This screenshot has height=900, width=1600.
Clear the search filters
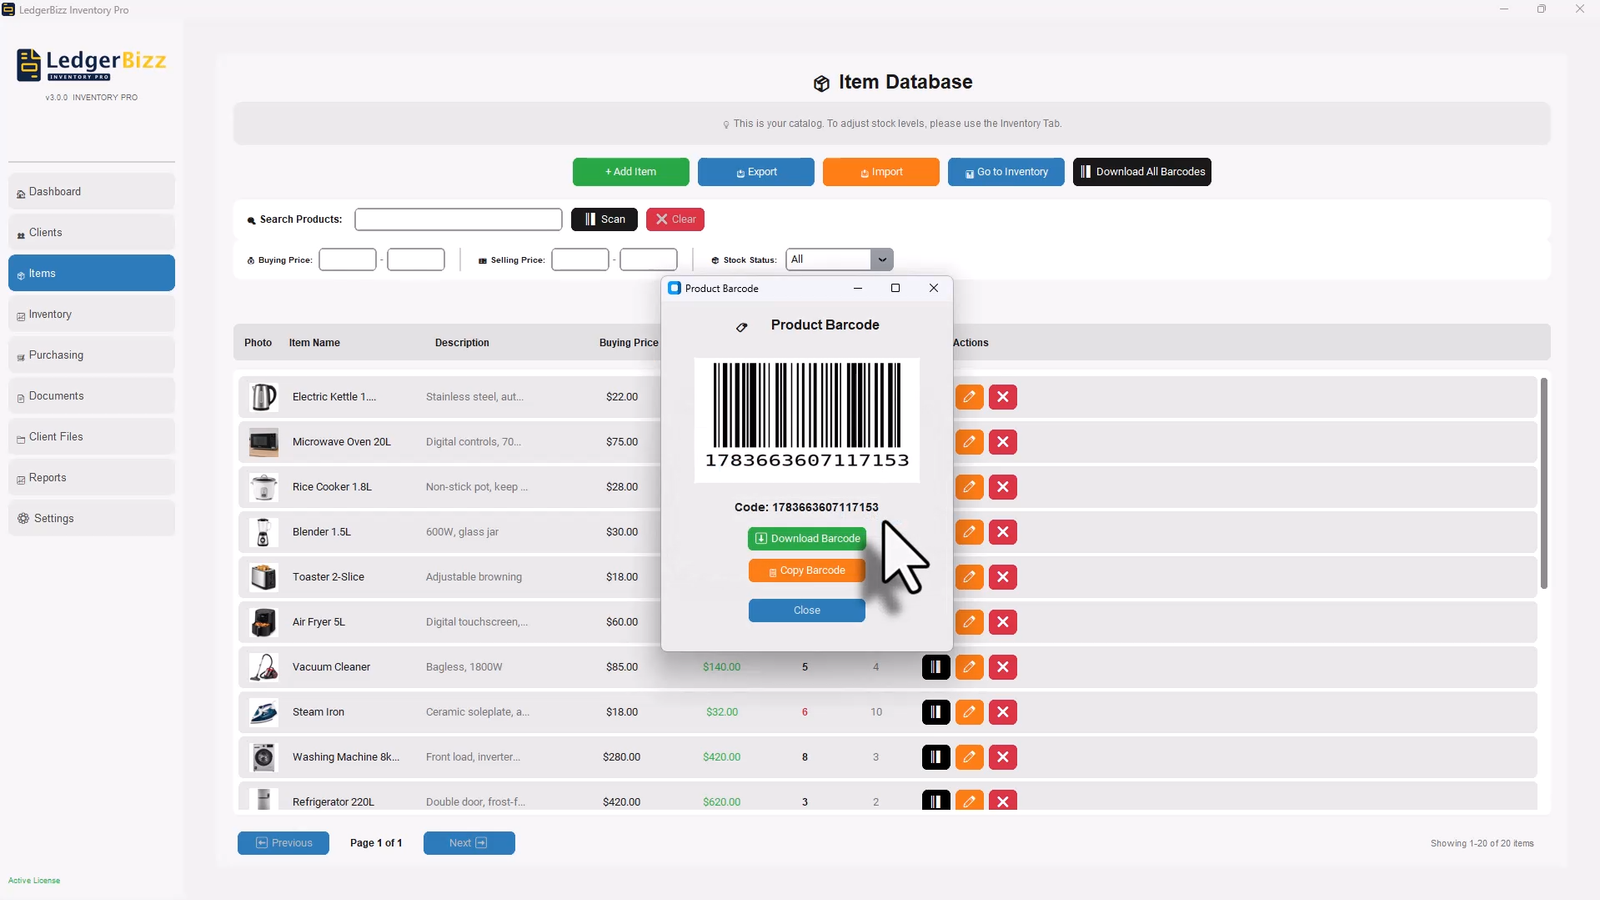pyautogui.click(x=675, y=219)
